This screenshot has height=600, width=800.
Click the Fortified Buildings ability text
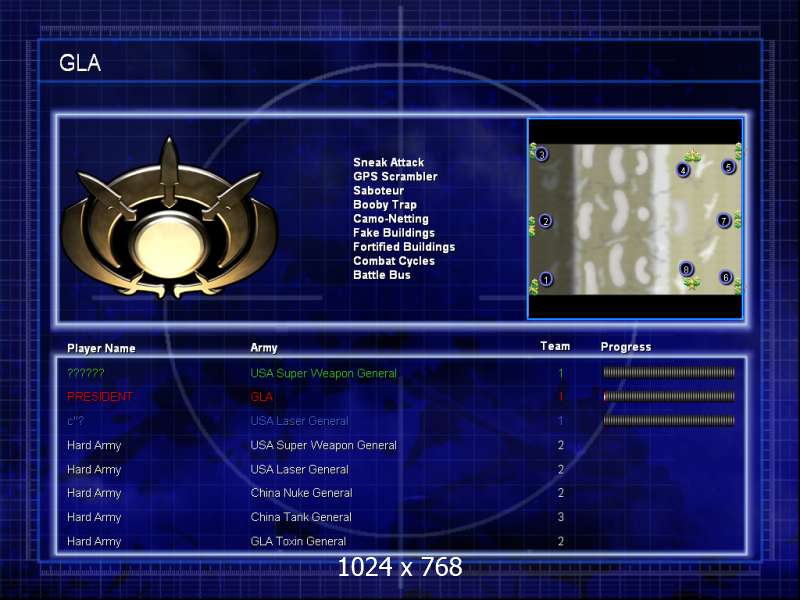point(404,247)
